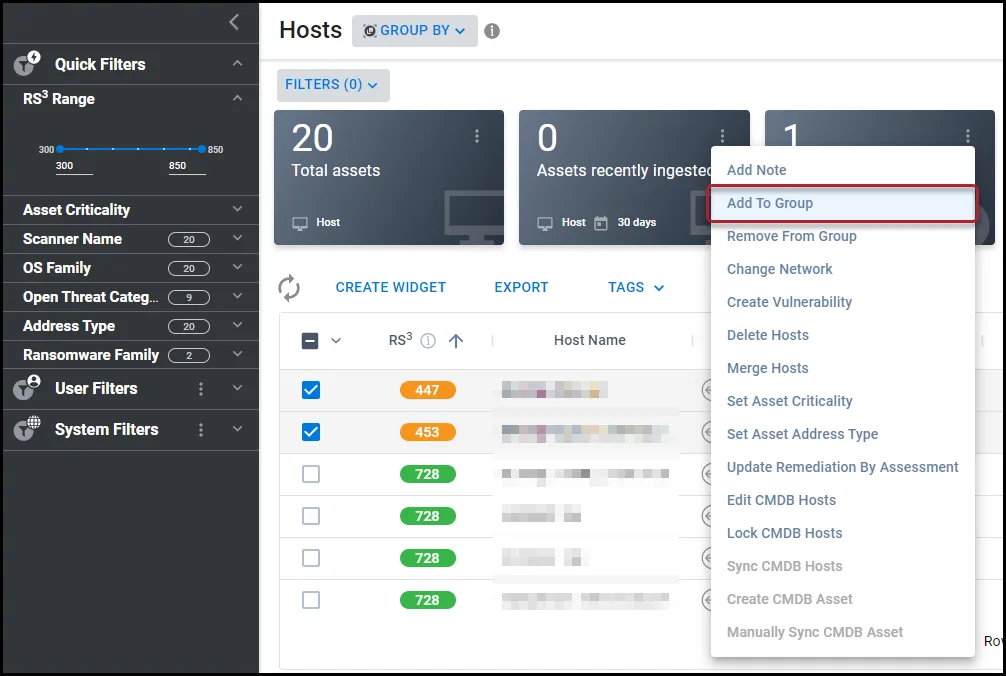
Task: Check the third host row scored 728
Action: 311,558
